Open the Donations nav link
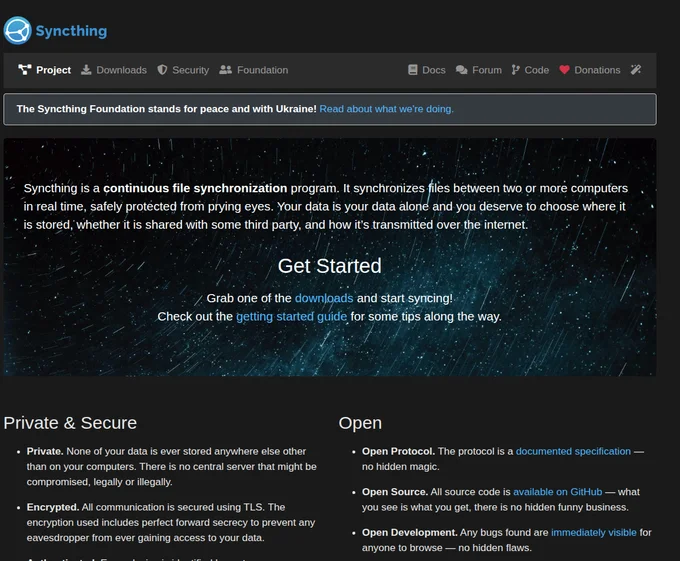The width and height of the screenshot is (680, 561). click(x=597, y=70)
